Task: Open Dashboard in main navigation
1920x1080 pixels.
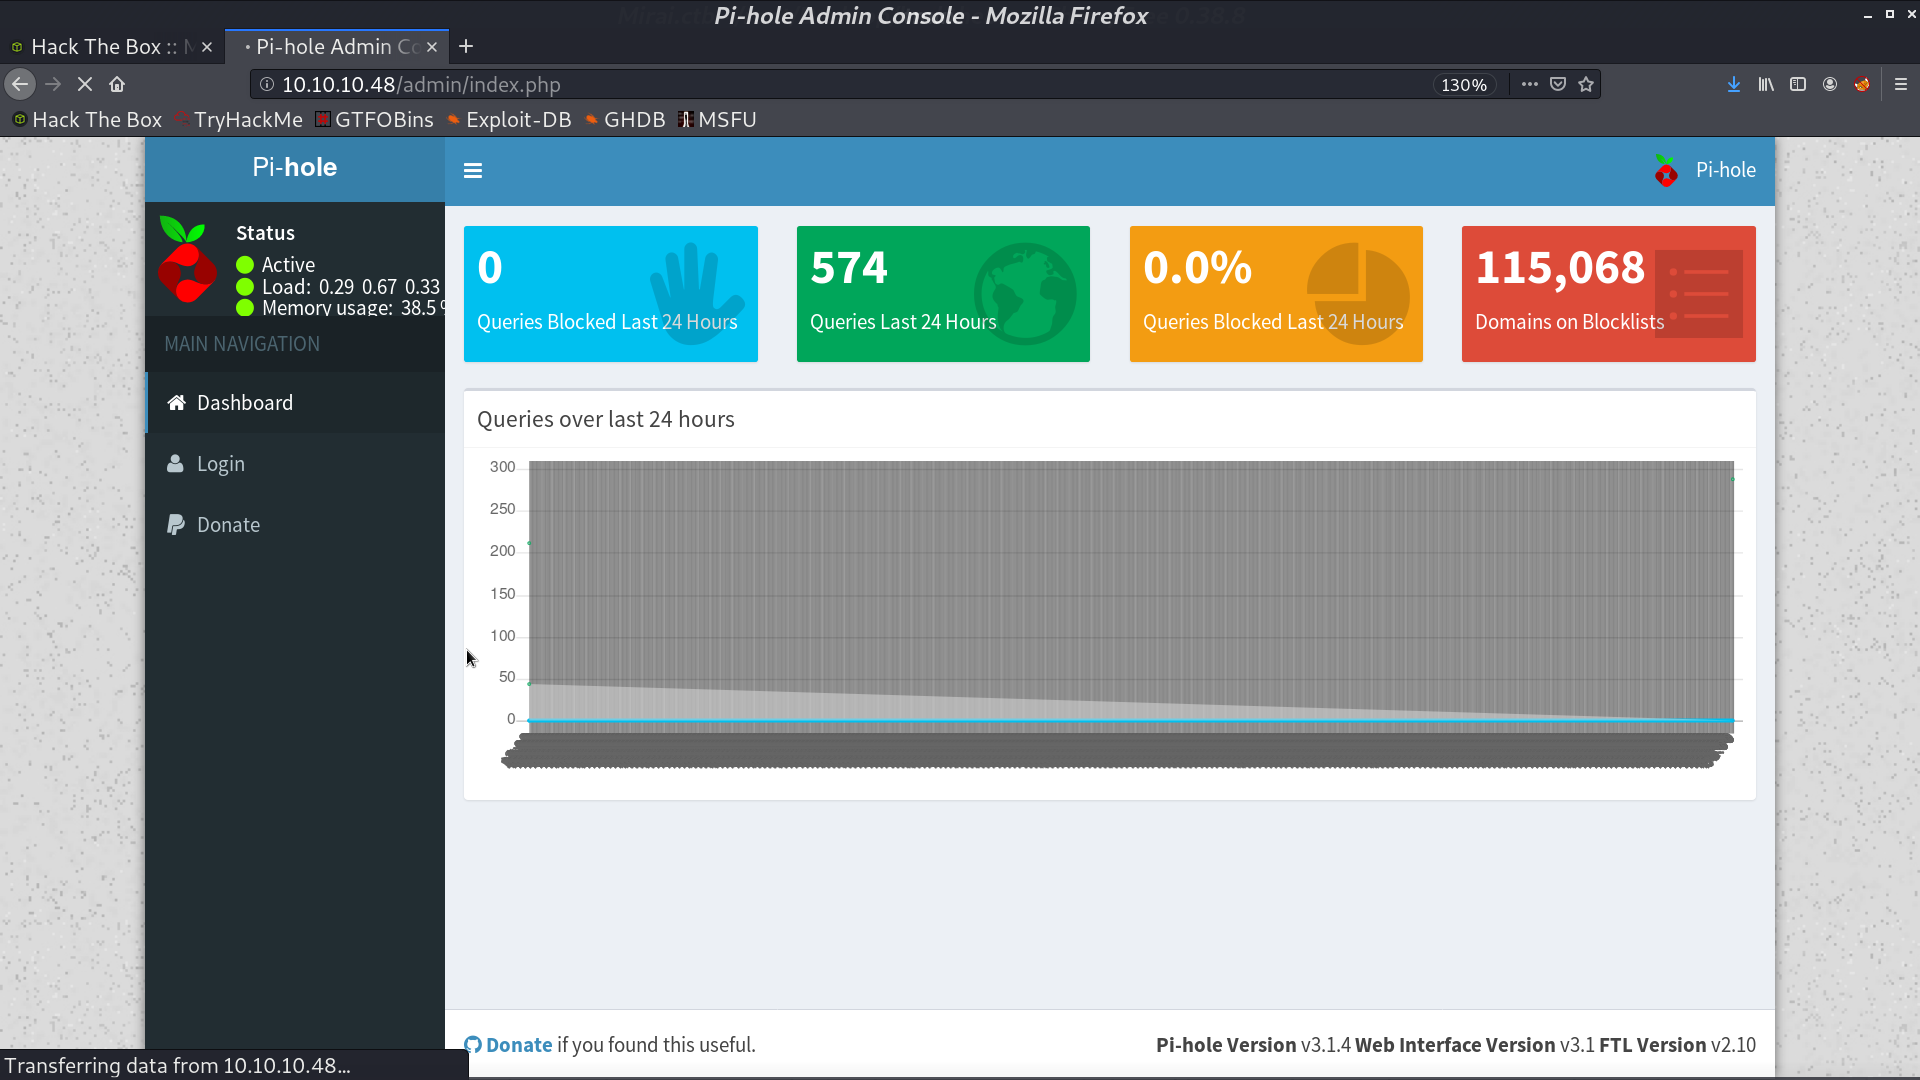Action: tap(295, 403)
